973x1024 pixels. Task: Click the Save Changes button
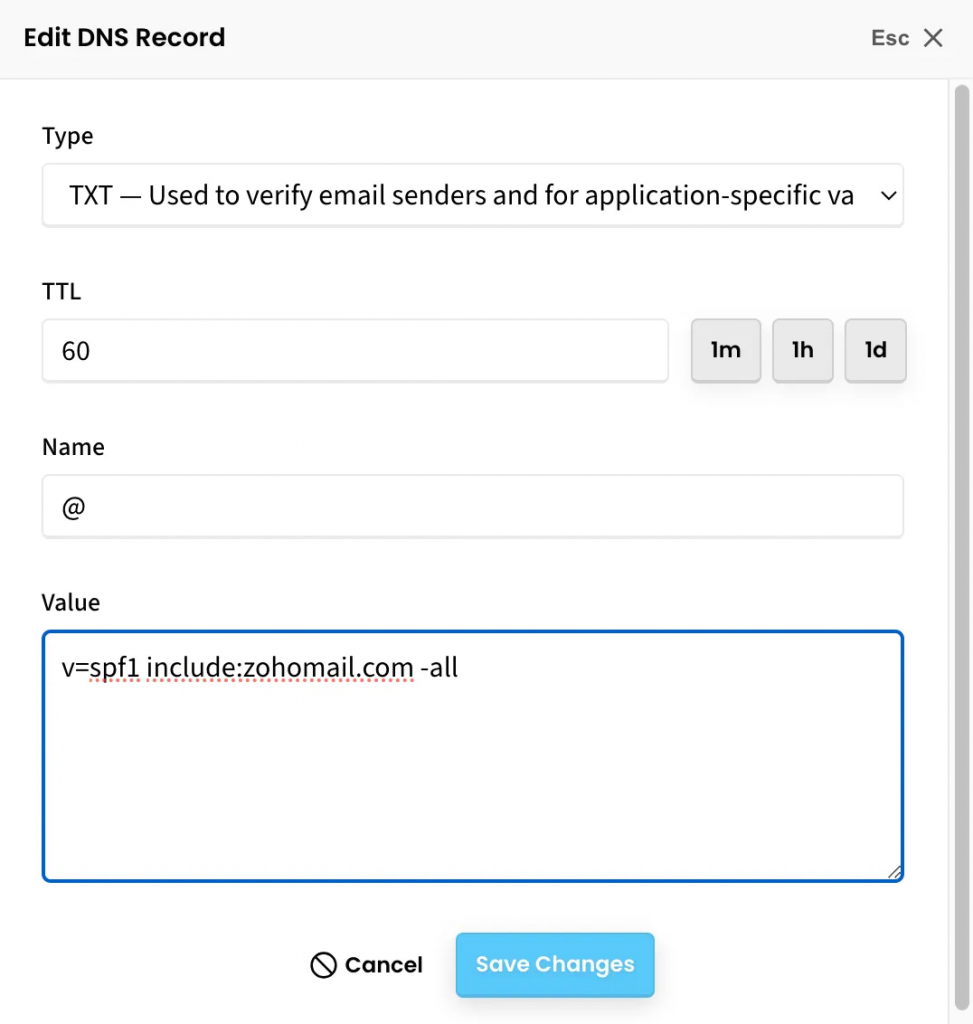555,965
